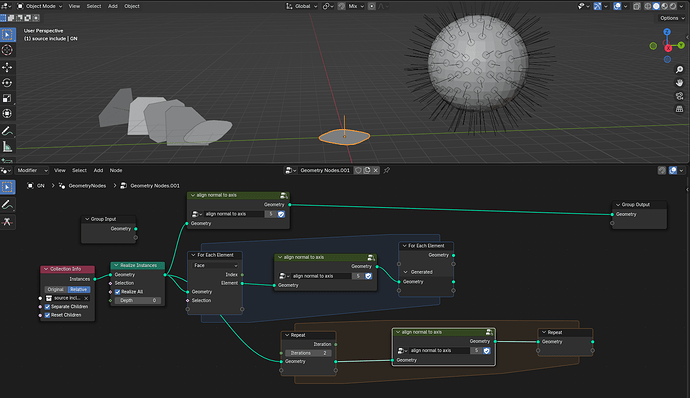
Task: Collapse the Generated panel in For Each Element
Action: (406, 272)
